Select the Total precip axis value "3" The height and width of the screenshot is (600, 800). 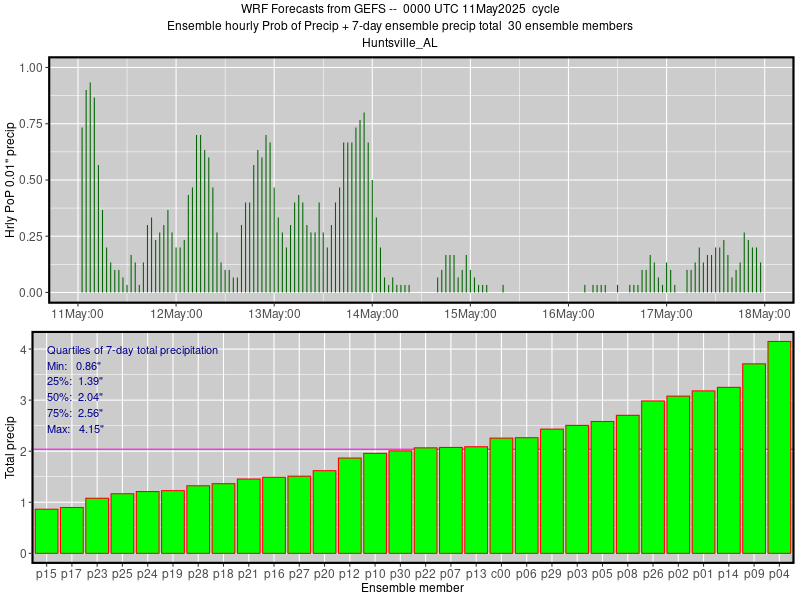[23, 401]
